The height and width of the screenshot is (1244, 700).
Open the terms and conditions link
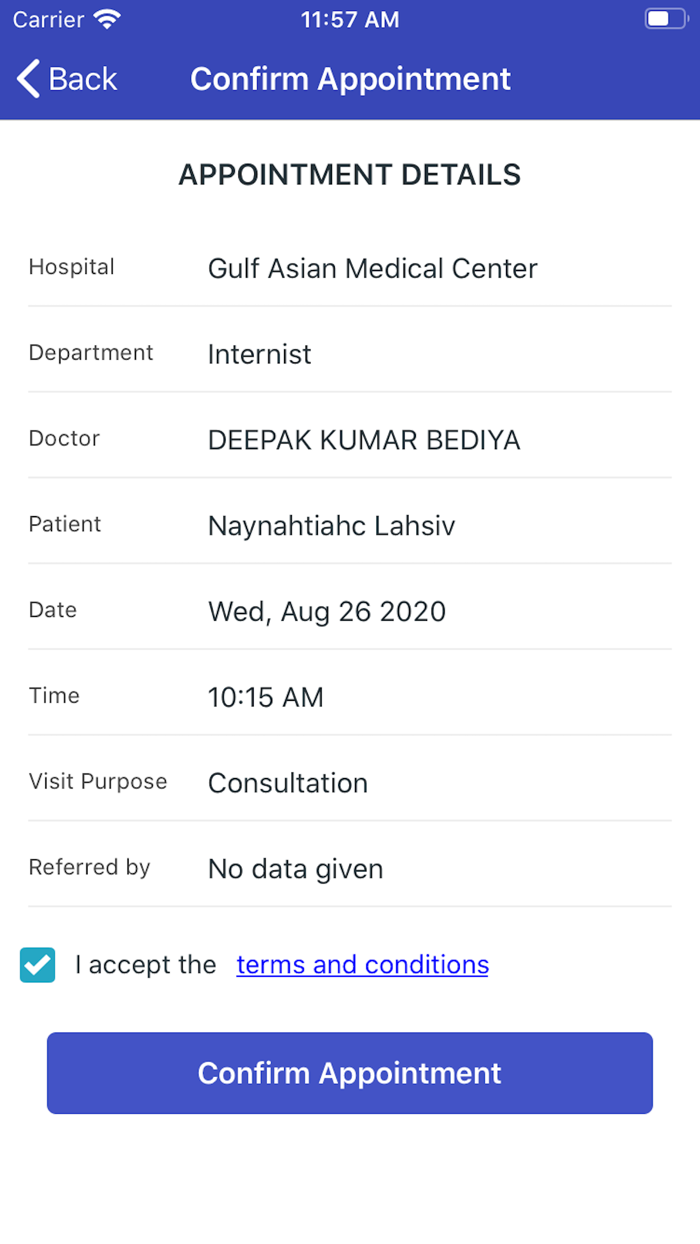(362, 965)
